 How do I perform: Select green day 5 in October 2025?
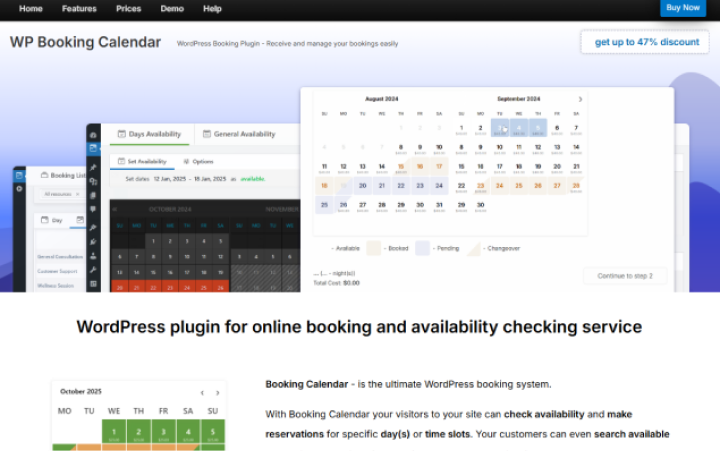click(213, 433)
